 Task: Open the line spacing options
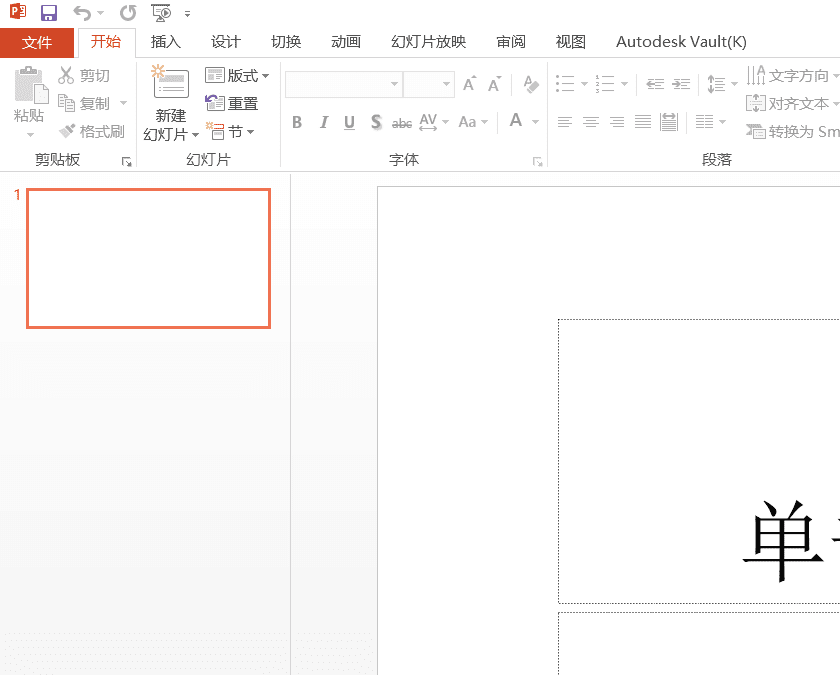coord(722,84)
